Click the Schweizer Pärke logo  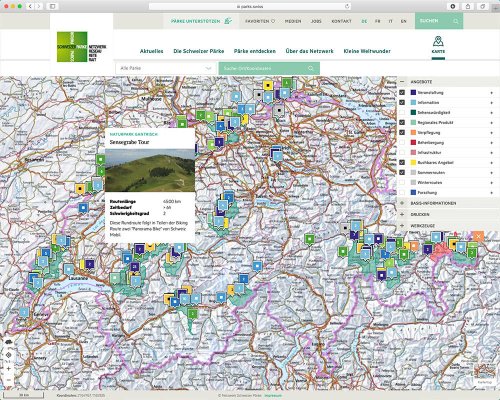(x=81, y=47)
